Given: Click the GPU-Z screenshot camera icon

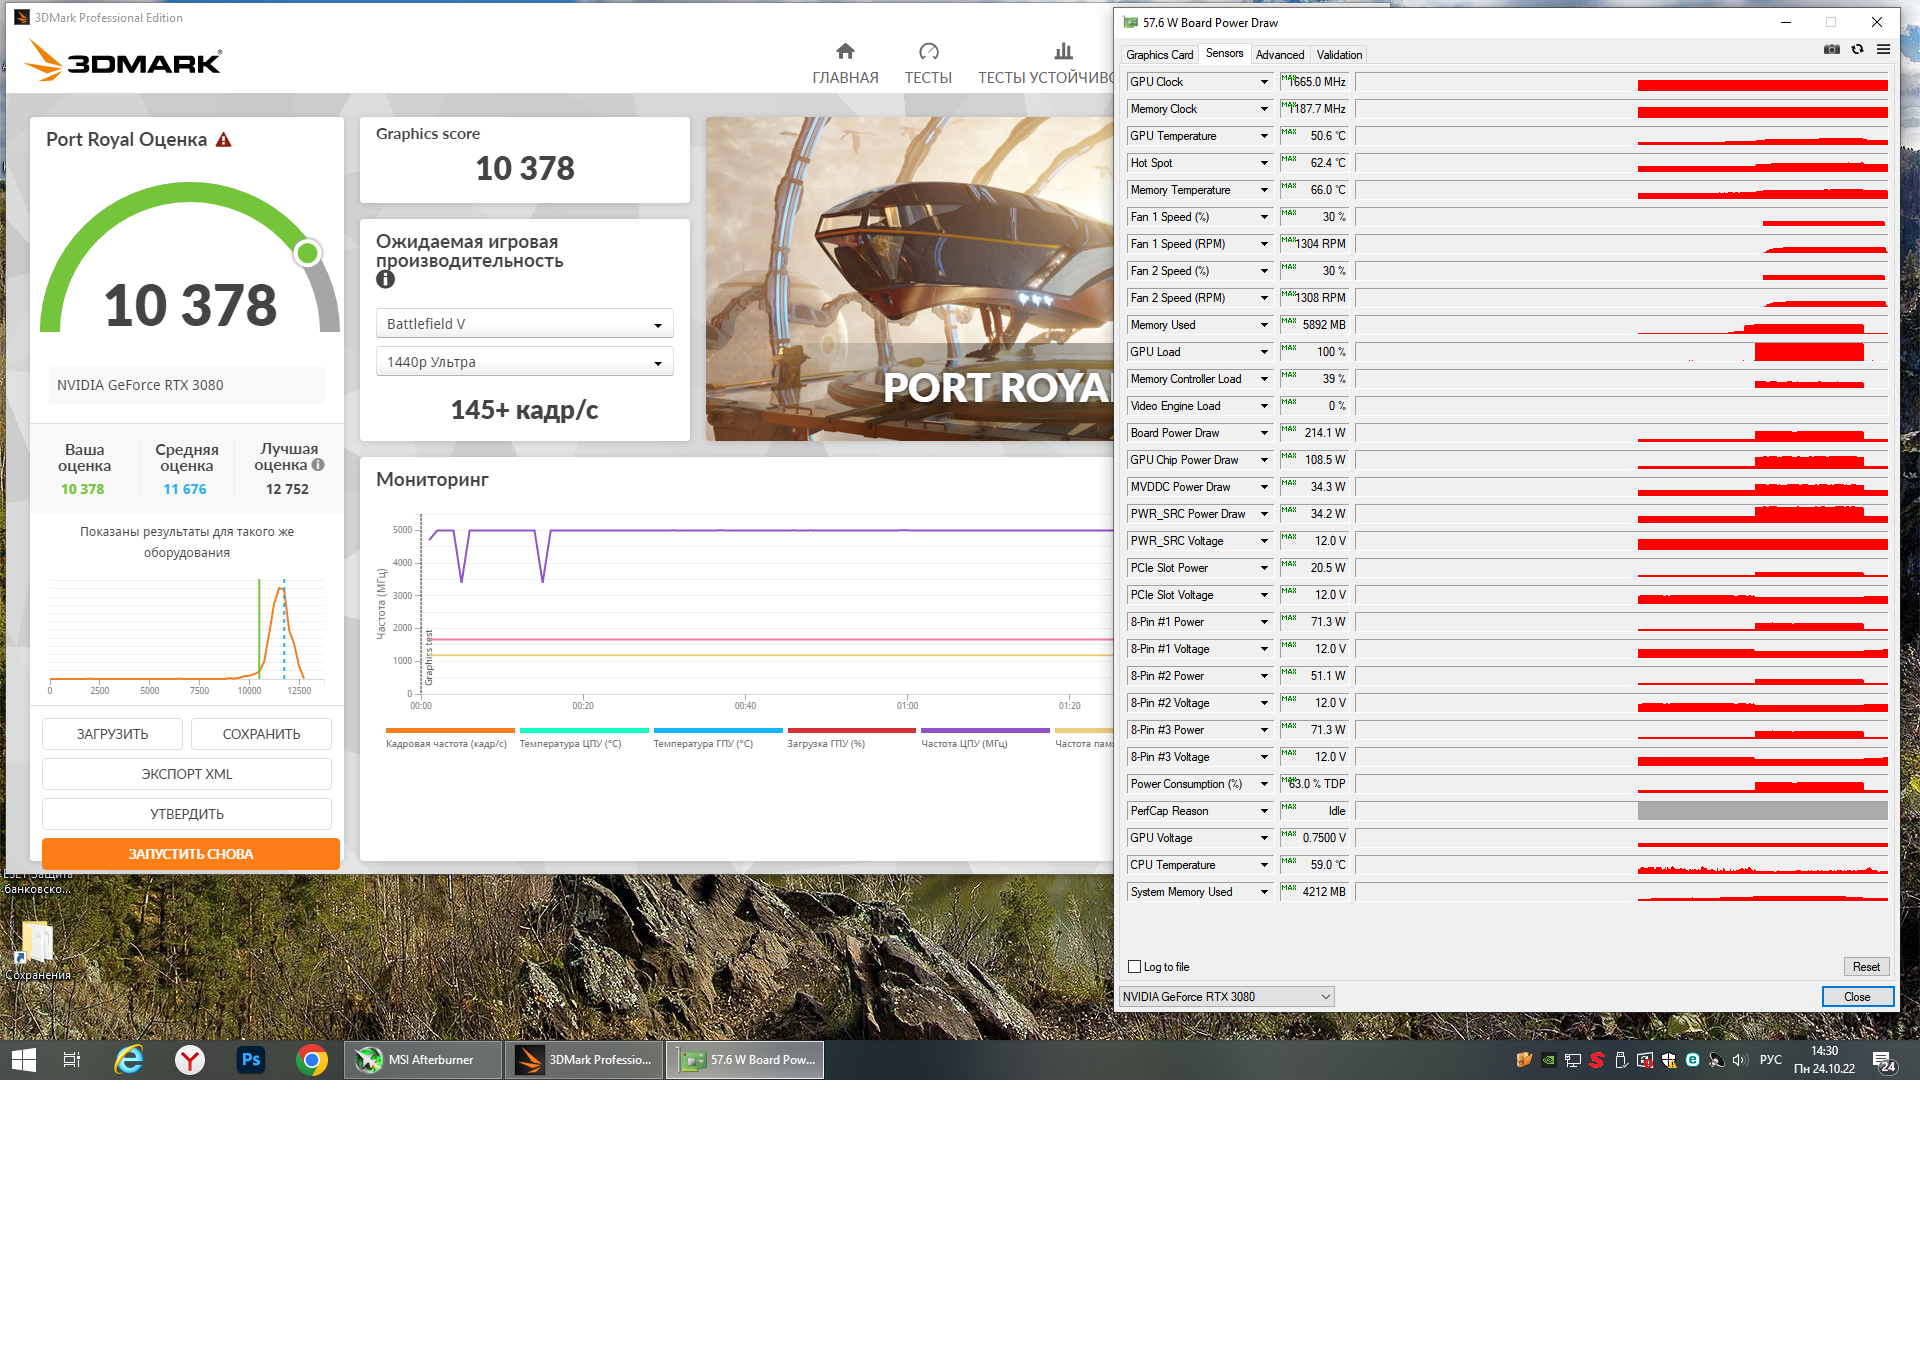Looking at the screenshot, I should point(1831,49).
